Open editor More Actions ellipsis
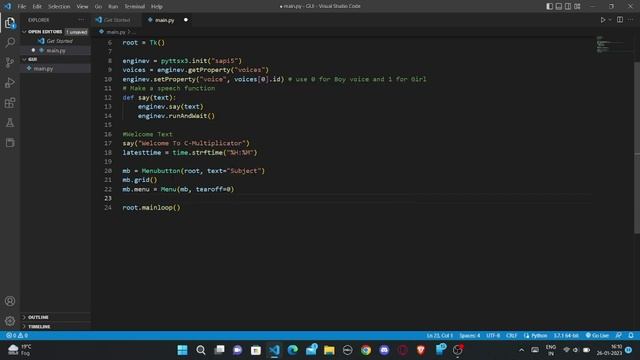Image resolution: width=640 pixels, height=360 pixels. coord(631,20)
